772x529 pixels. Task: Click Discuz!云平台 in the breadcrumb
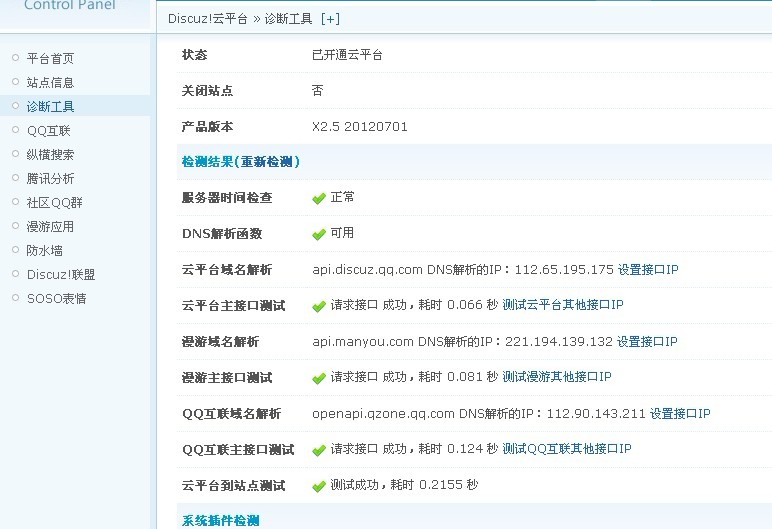coord(207,19)
